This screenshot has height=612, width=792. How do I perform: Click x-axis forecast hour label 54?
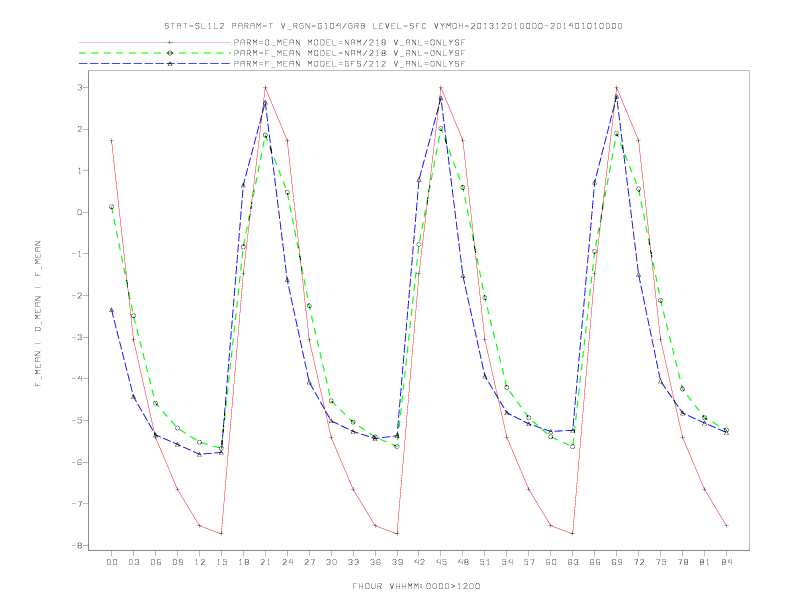507,562
